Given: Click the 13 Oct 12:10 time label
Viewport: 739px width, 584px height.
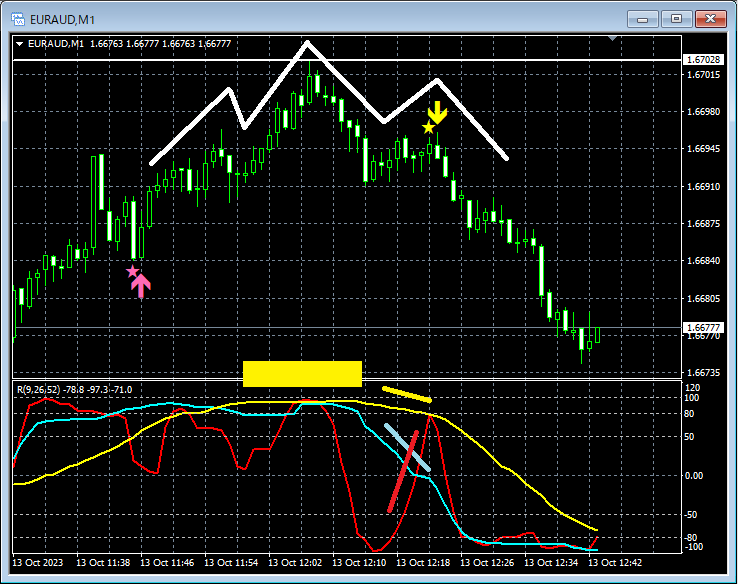Looking at the screenshot, I should pyautogui.click(x=359, y=562).
